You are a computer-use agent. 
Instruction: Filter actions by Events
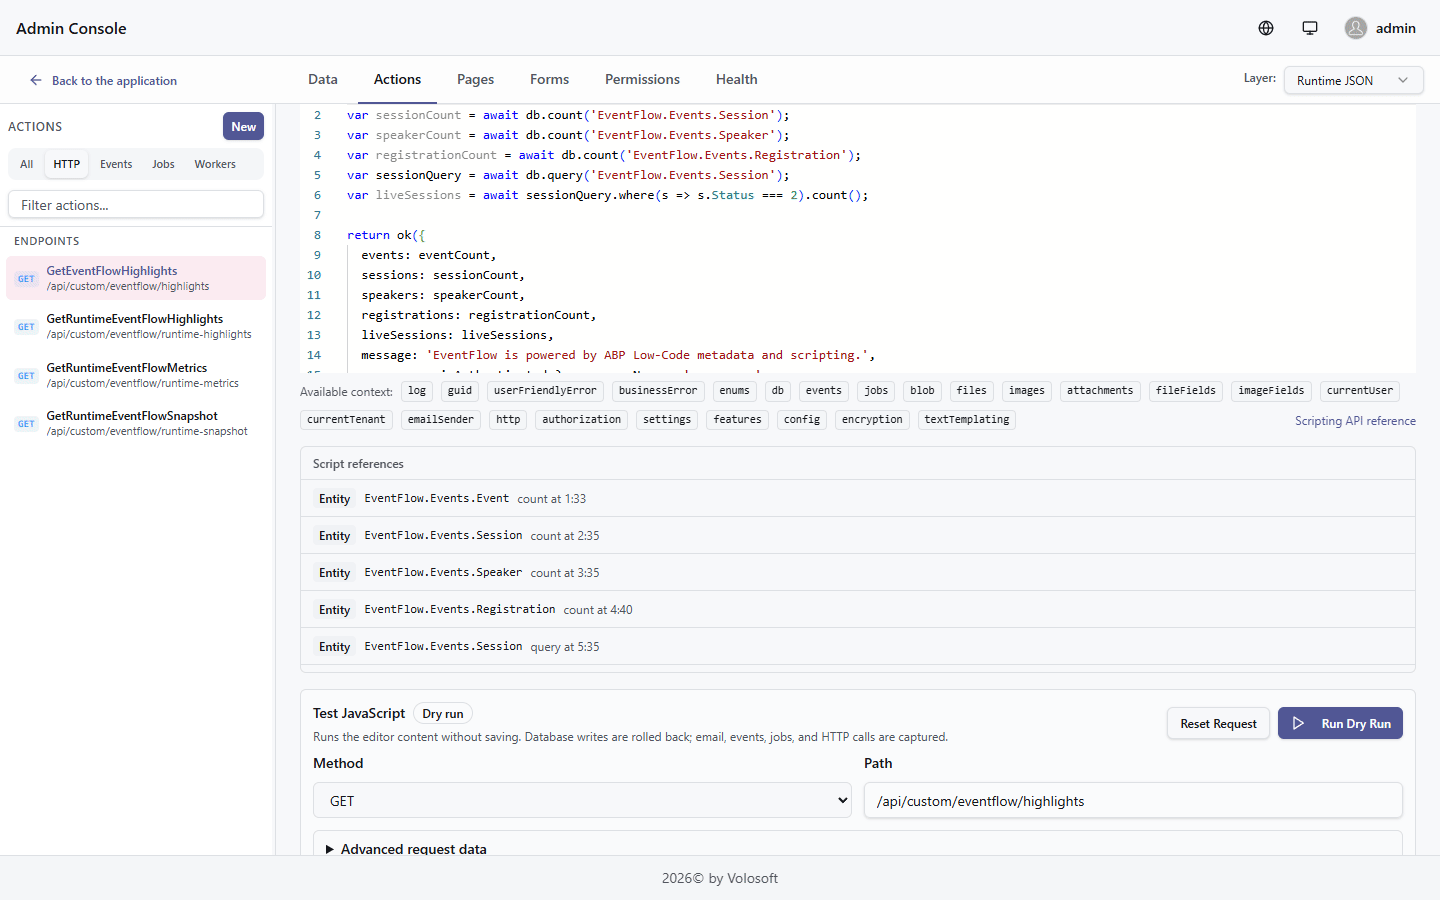(x=116, y=164)
